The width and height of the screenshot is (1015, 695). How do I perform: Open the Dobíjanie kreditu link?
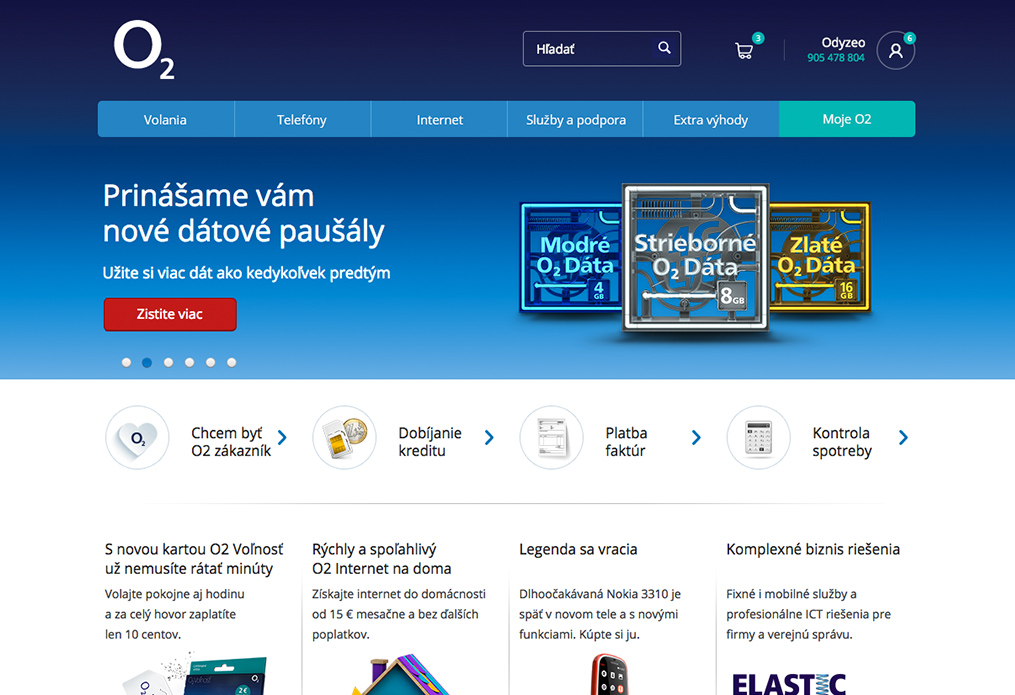pyautogui.click(x=430, y=442)
